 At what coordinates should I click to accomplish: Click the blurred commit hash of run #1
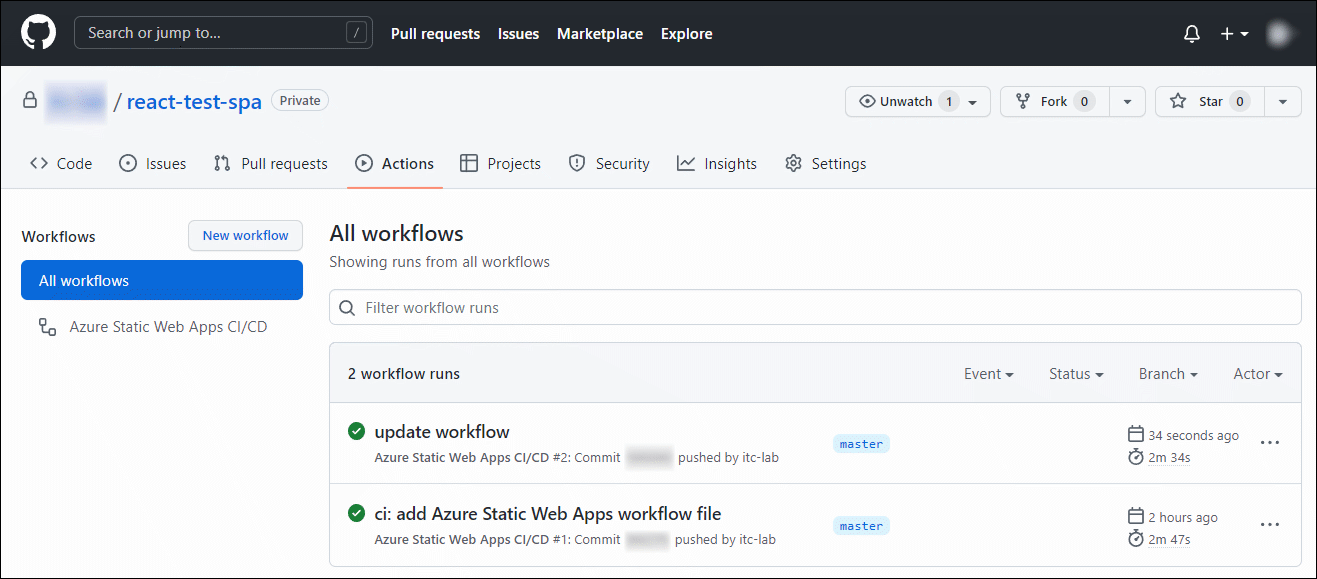(648, 540)
